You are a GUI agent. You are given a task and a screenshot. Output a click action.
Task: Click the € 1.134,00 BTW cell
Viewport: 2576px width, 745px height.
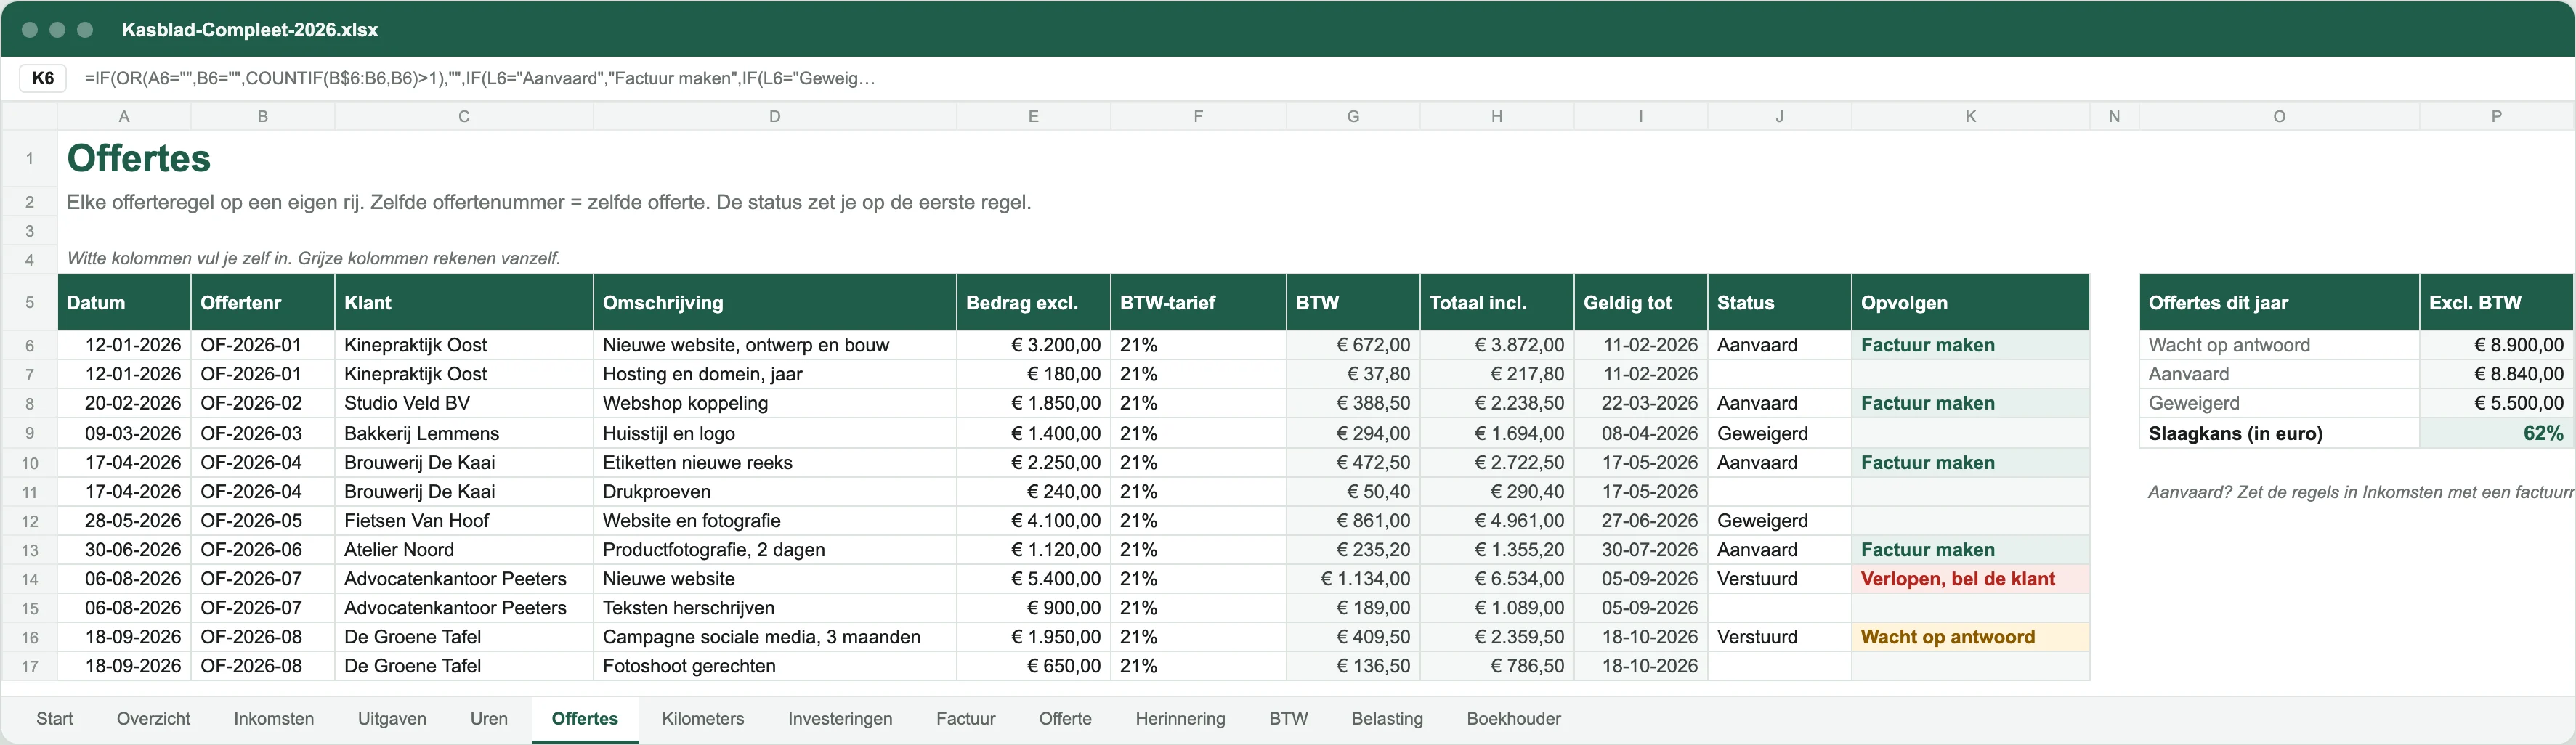click(x=1353, y=579)
